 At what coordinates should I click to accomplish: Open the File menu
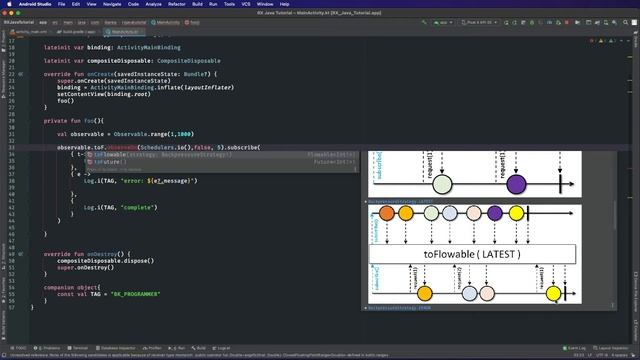[x=62, y=4]
